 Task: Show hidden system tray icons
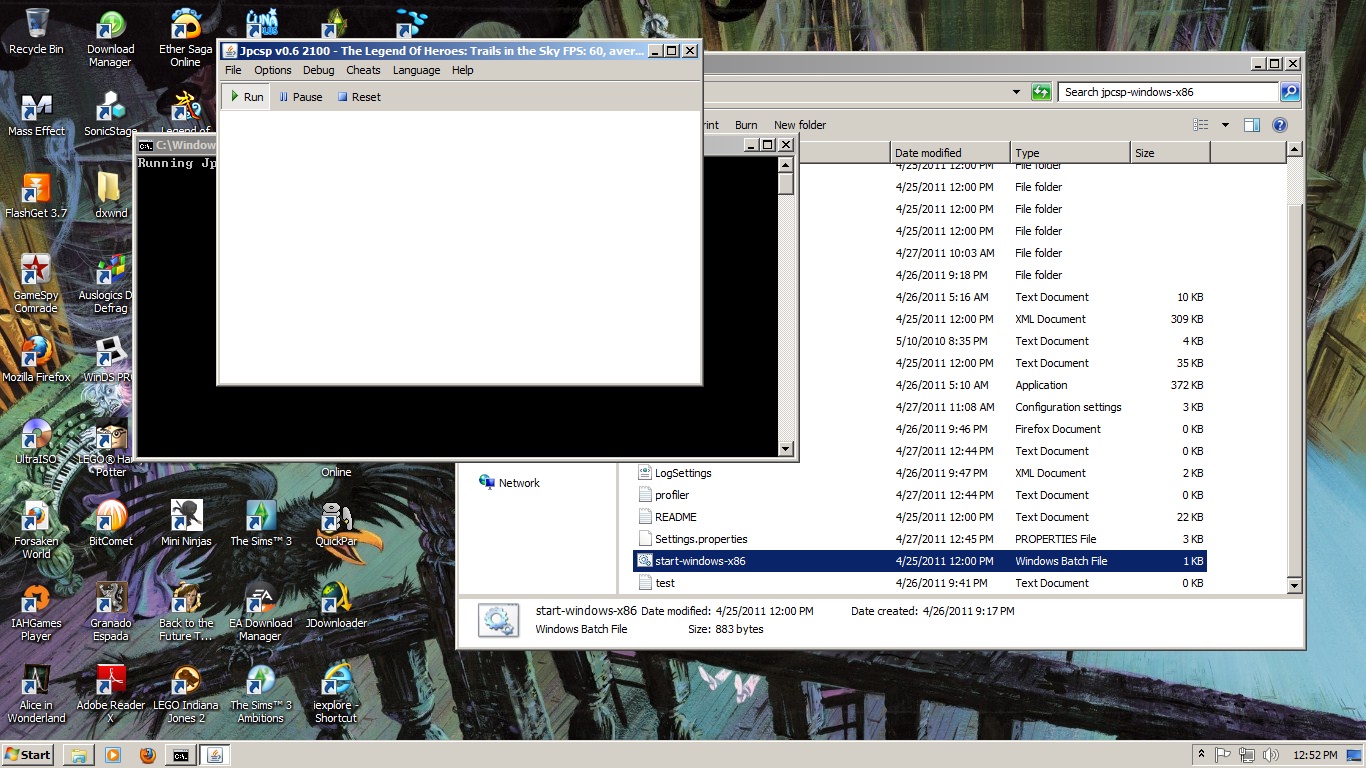coord(1201,755)
